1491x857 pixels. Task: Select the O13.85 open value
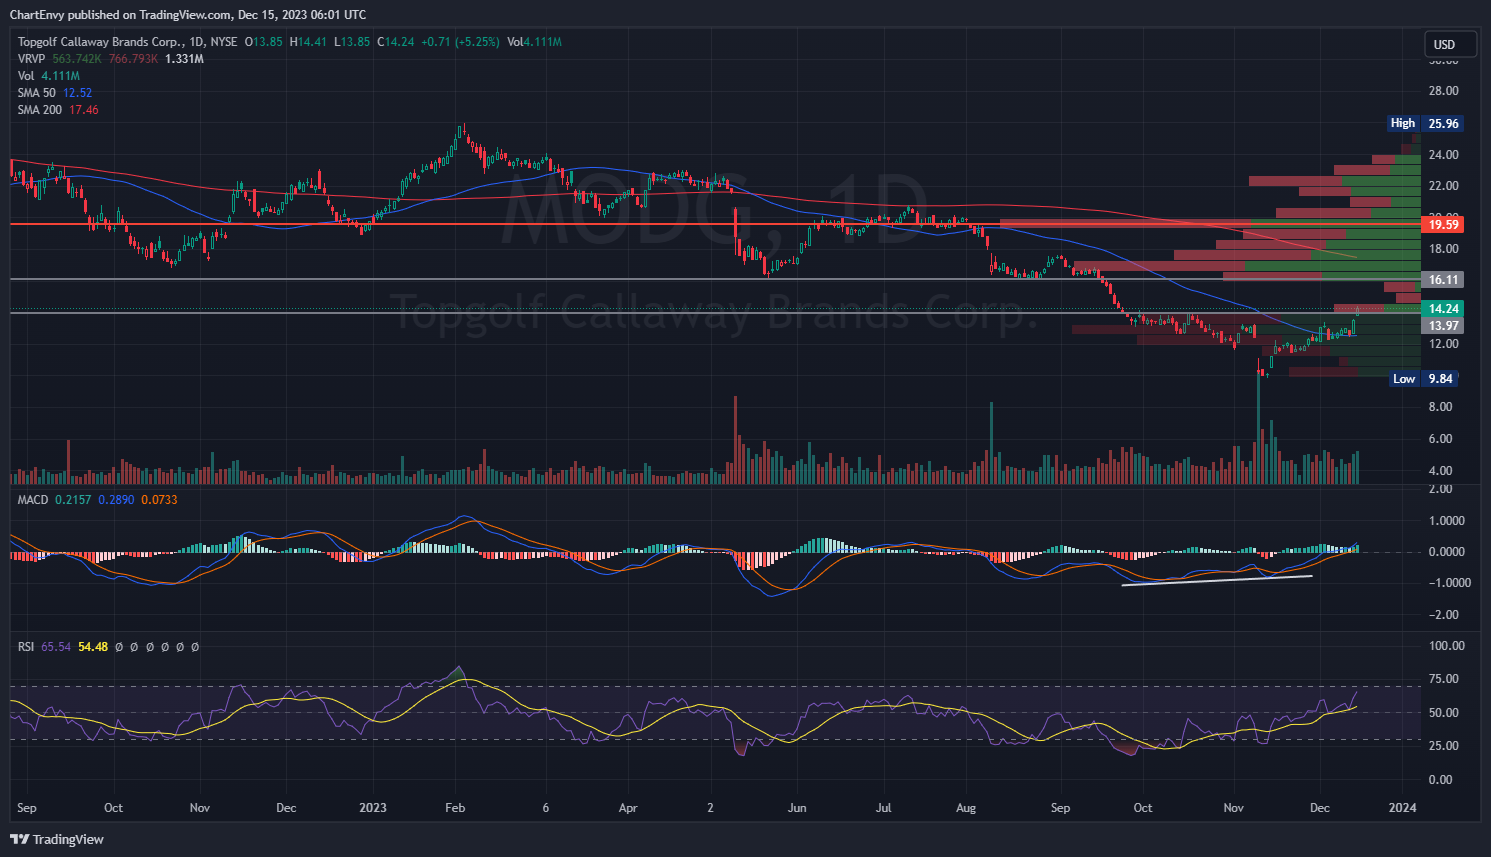264,42
